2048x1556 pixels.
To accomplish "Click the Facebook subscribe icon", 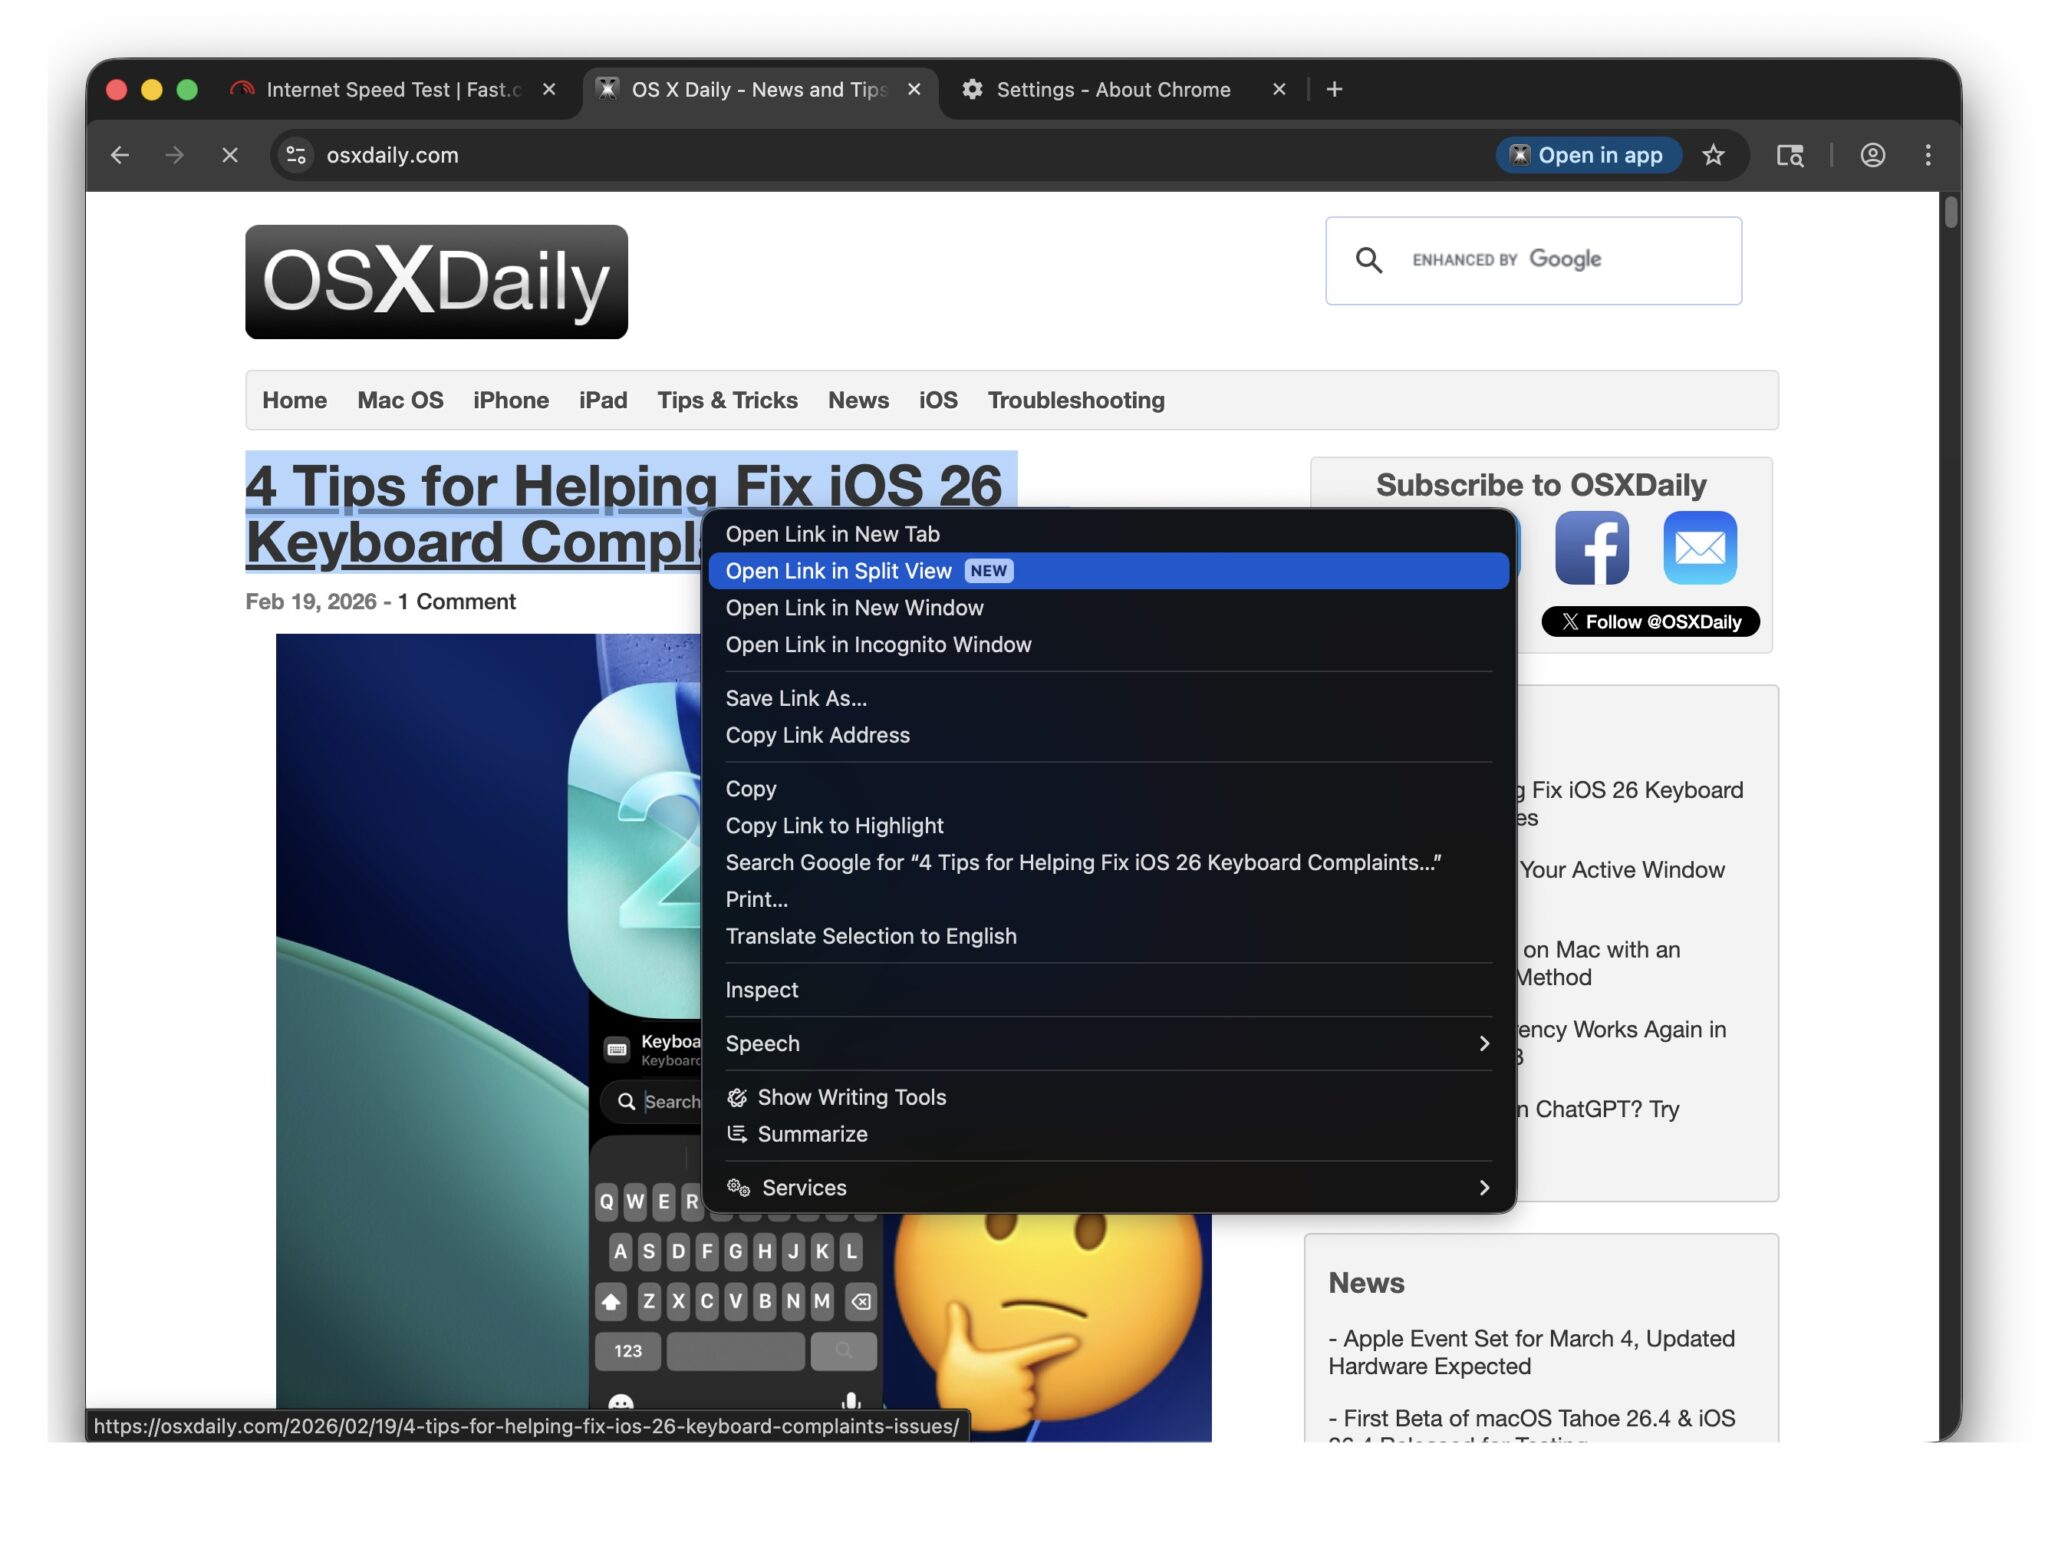I will [x=1591, y=547].
